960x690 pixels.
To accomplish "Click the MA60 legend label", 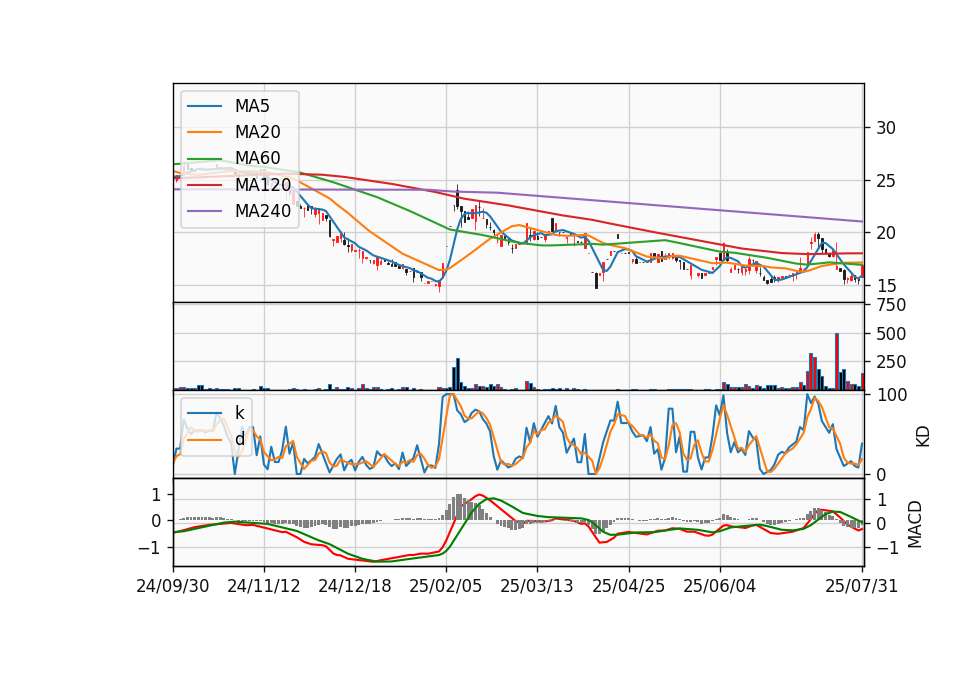I will click(x=257, y=158).
